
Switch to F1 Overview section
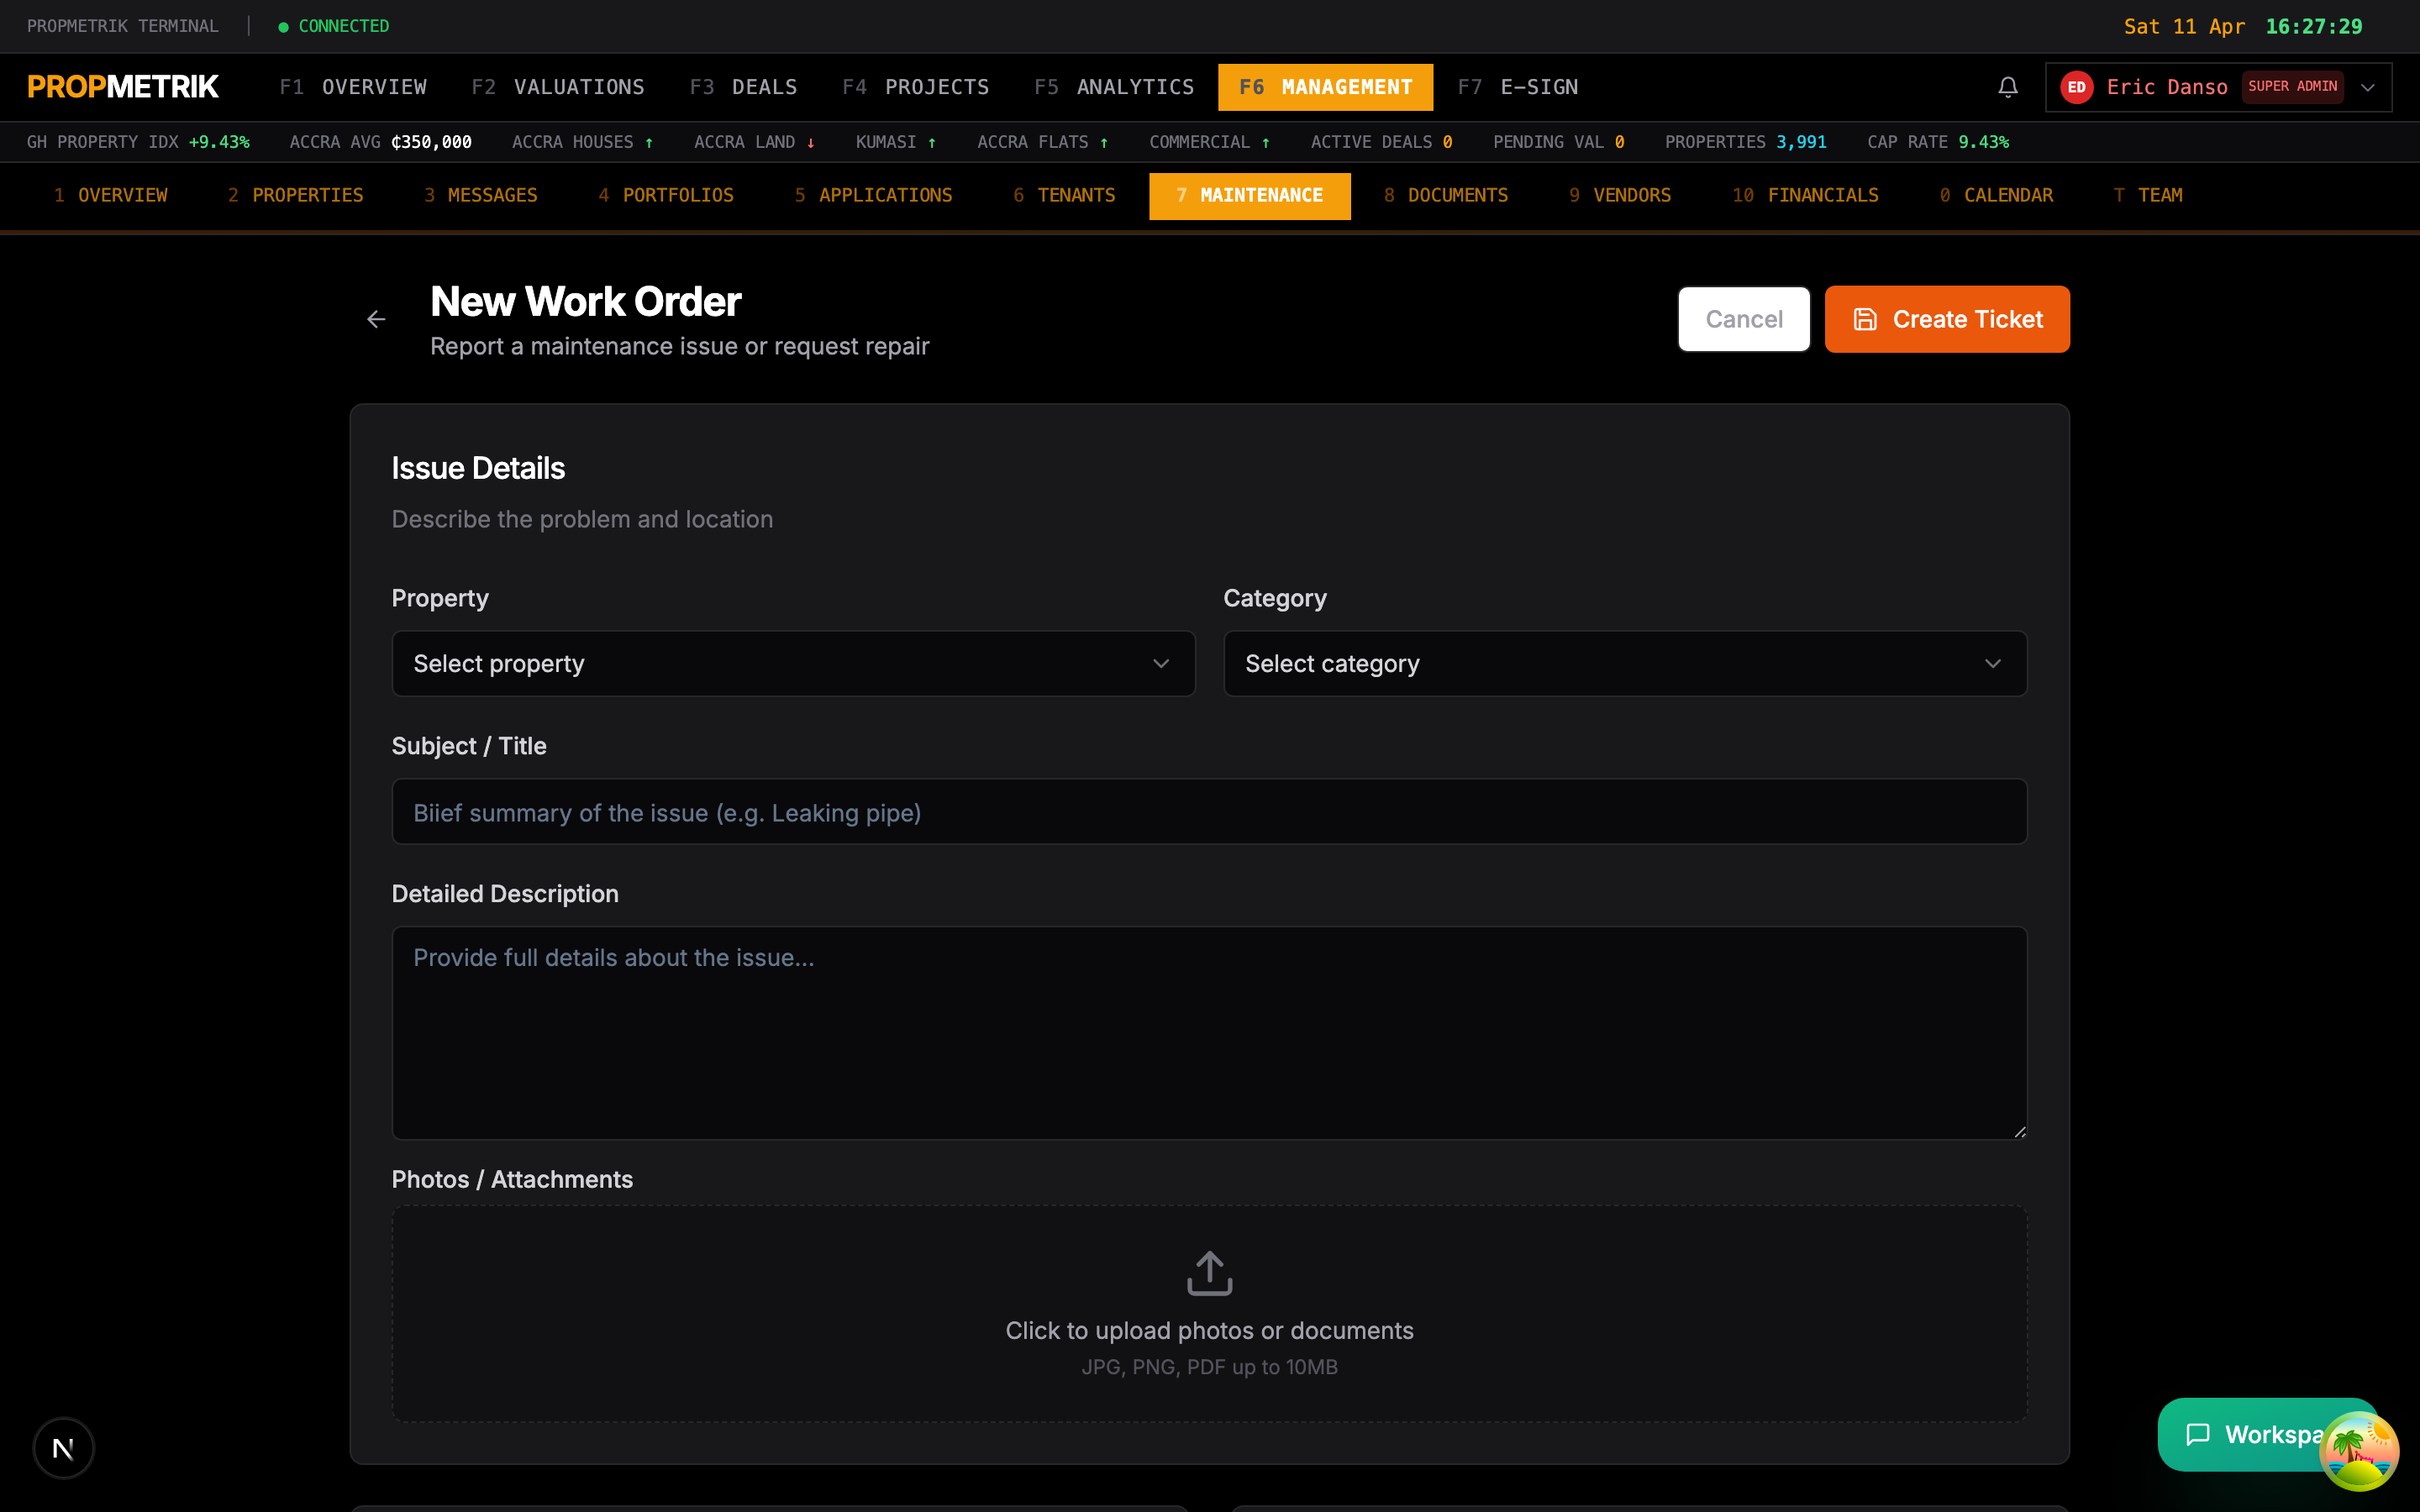click(x=353, y=87)
